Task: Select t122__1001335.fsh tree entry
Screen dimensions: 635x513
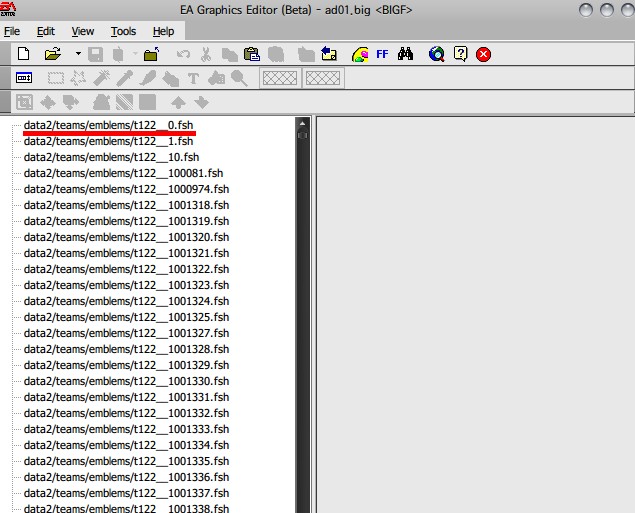Action: click(126, 461)
